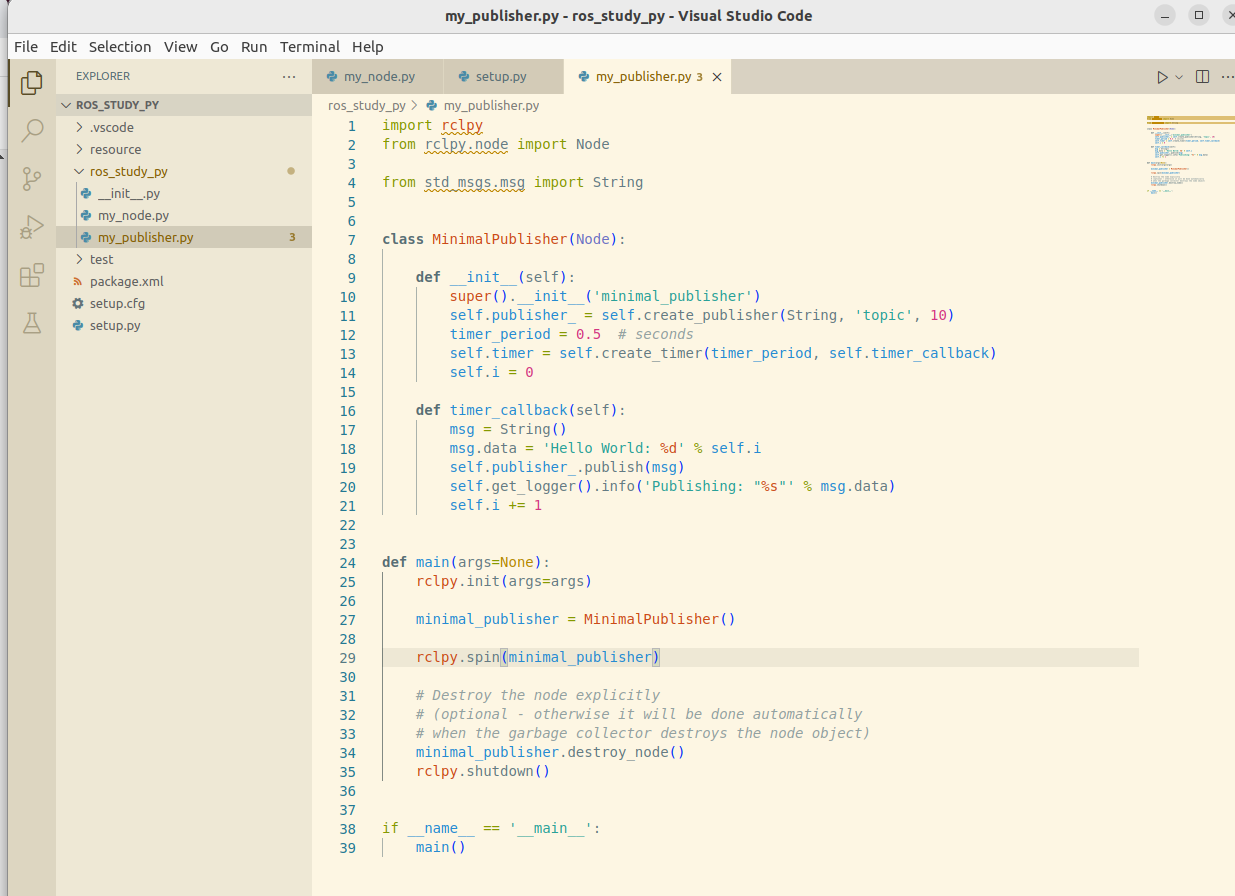Click 'std_msgs.msg' import on line 4
1235x896 pixels.
pyautogui.click(x=475, y=182)
